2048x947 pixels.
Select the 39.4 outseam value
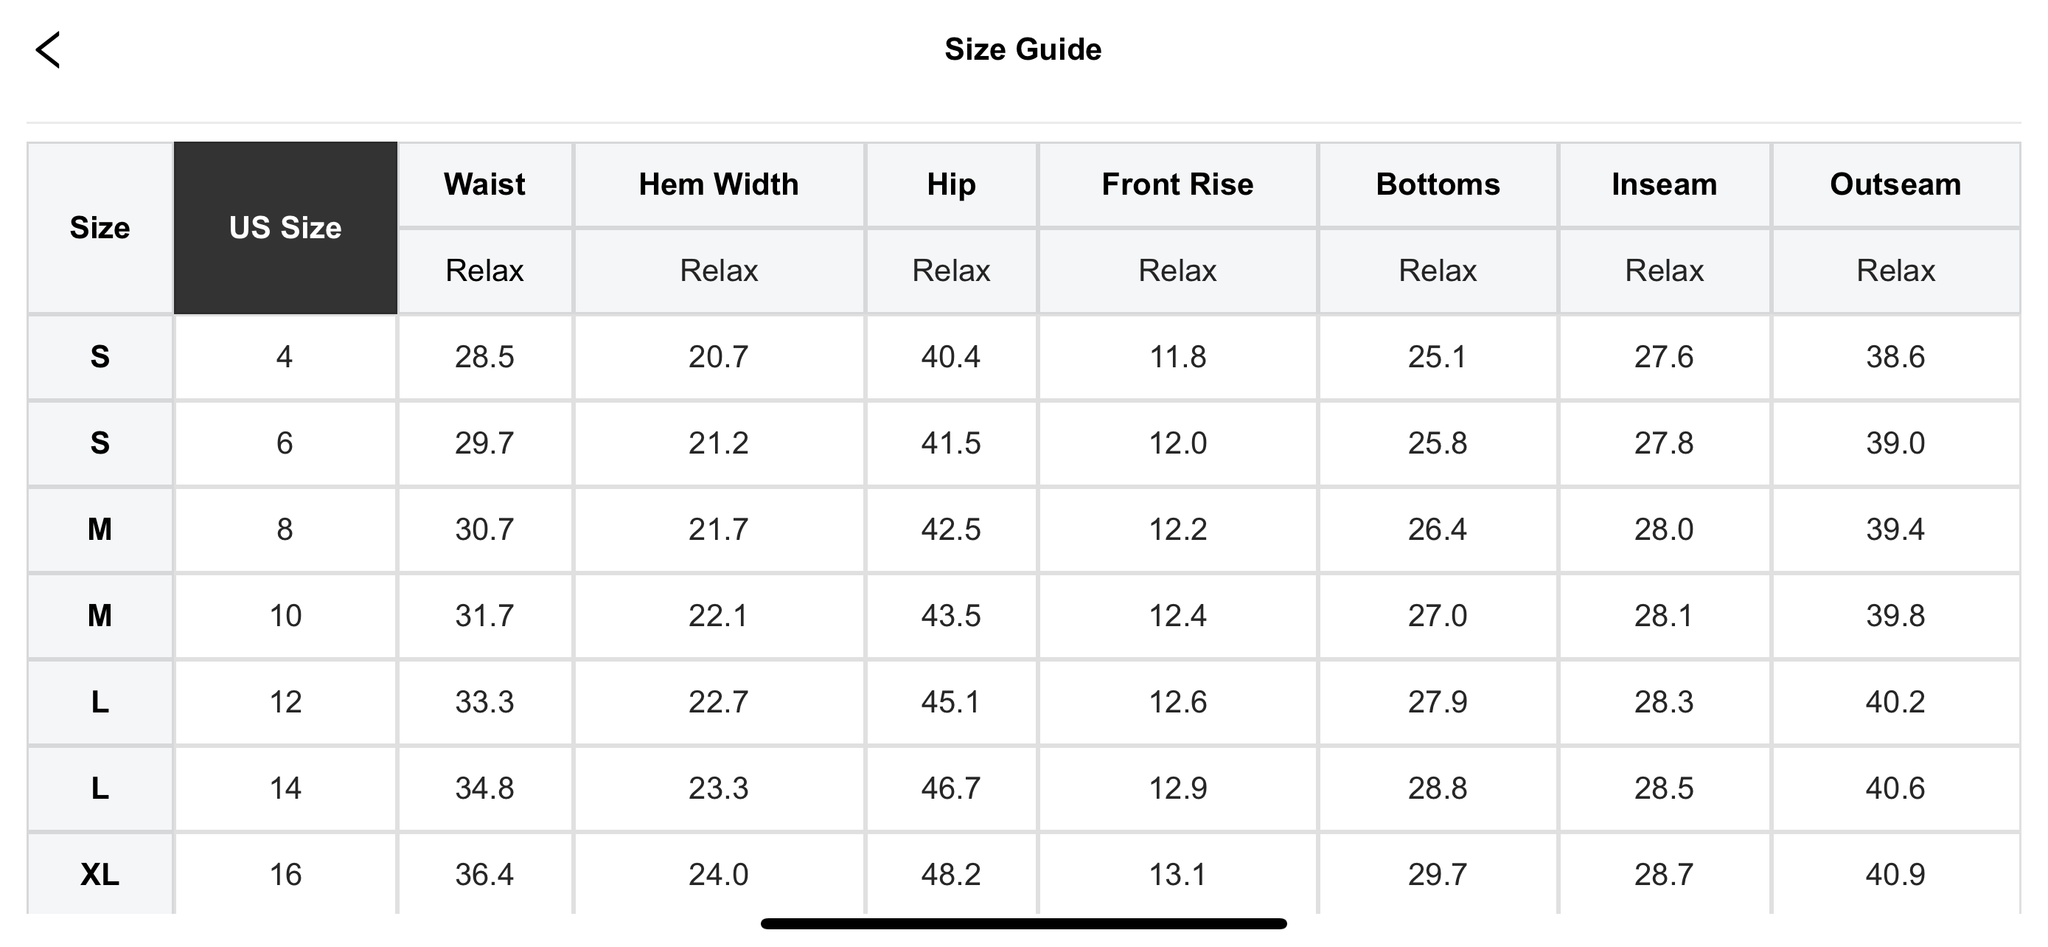(x=1895, y=529)
